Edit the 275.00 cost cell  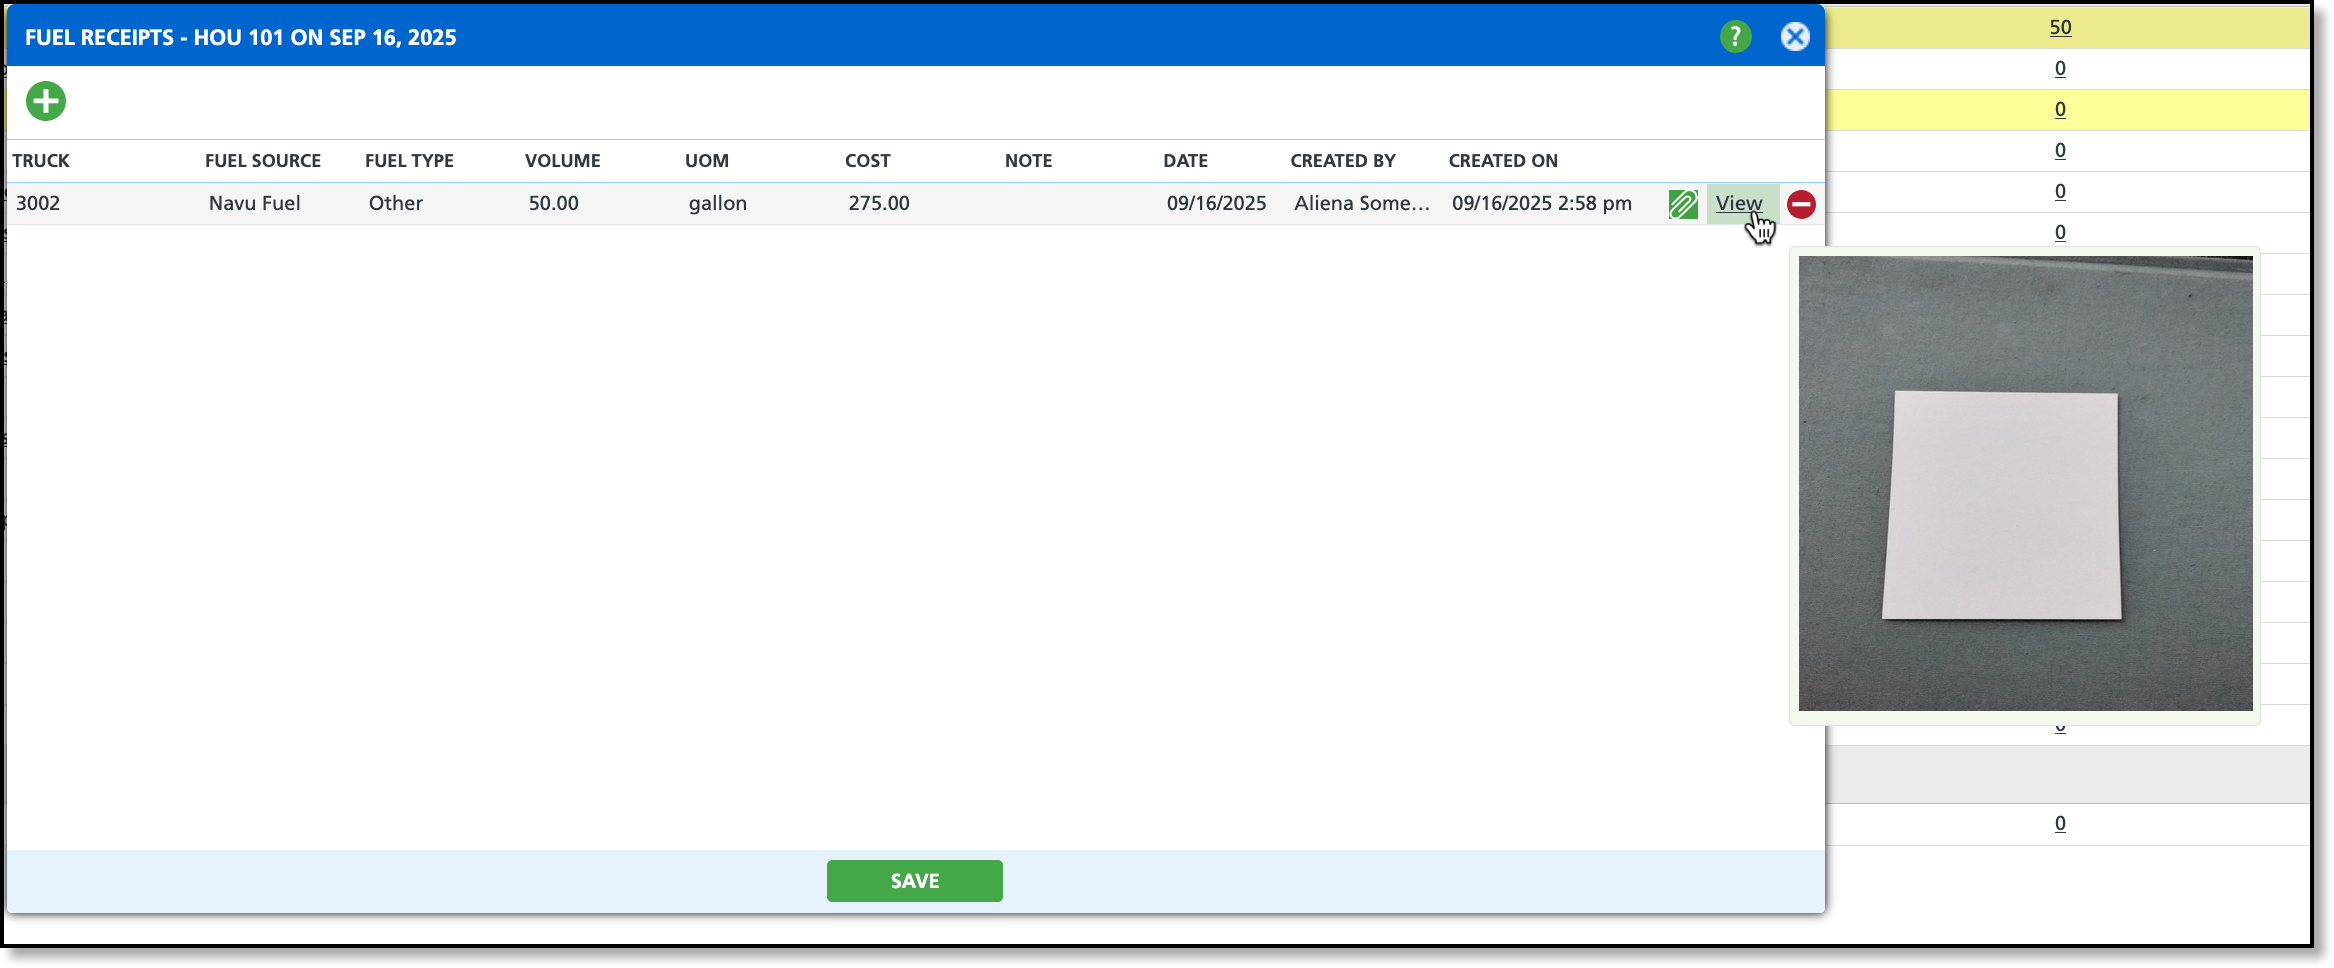[879, 203]
